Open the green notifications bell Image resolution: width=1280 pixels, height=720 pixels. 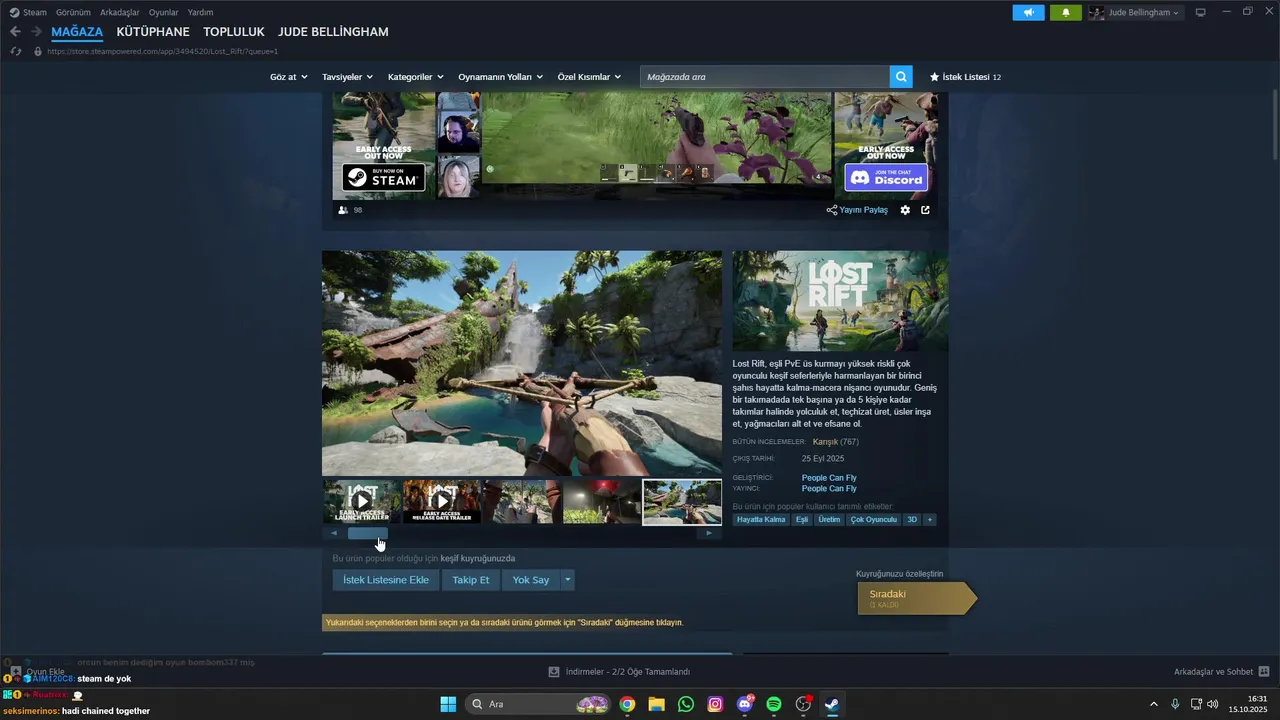tap(1066, 13)
